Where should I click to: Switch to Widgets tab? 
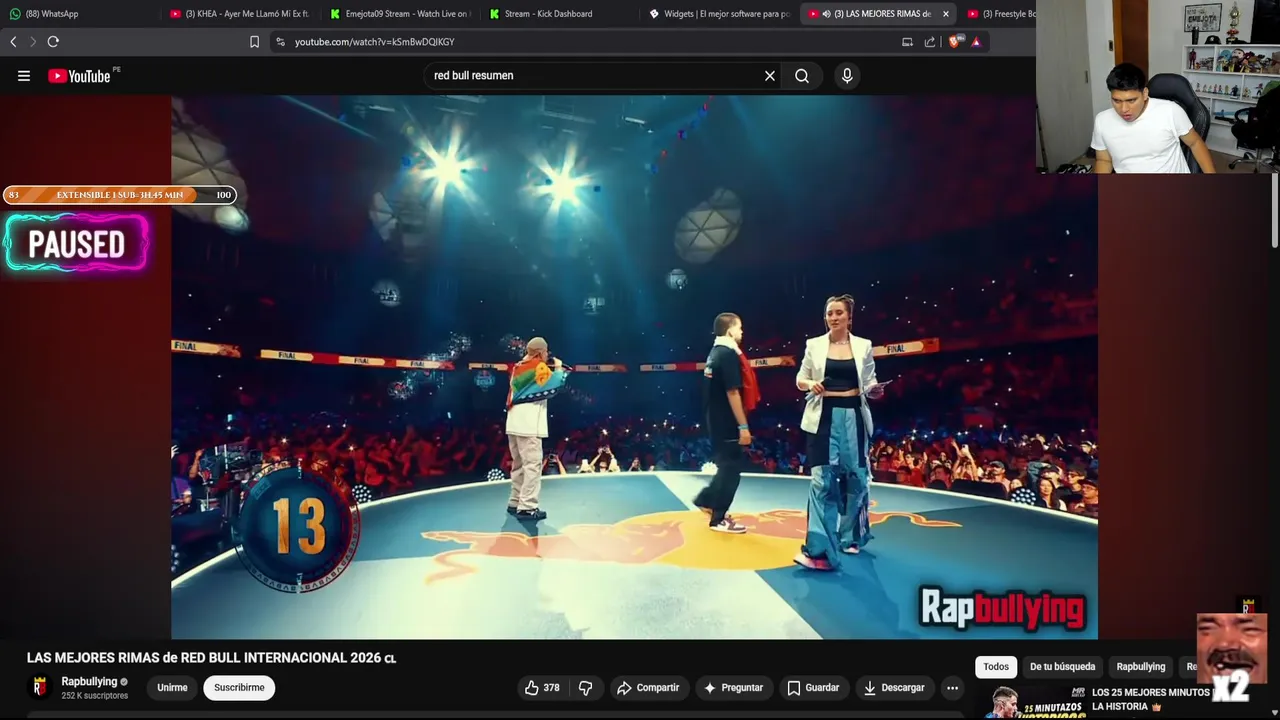[x=720, y=14]
